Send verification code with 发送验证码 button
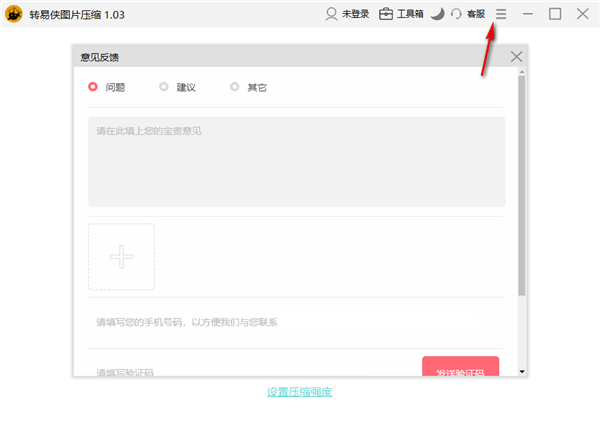 [x=461, y=367]
